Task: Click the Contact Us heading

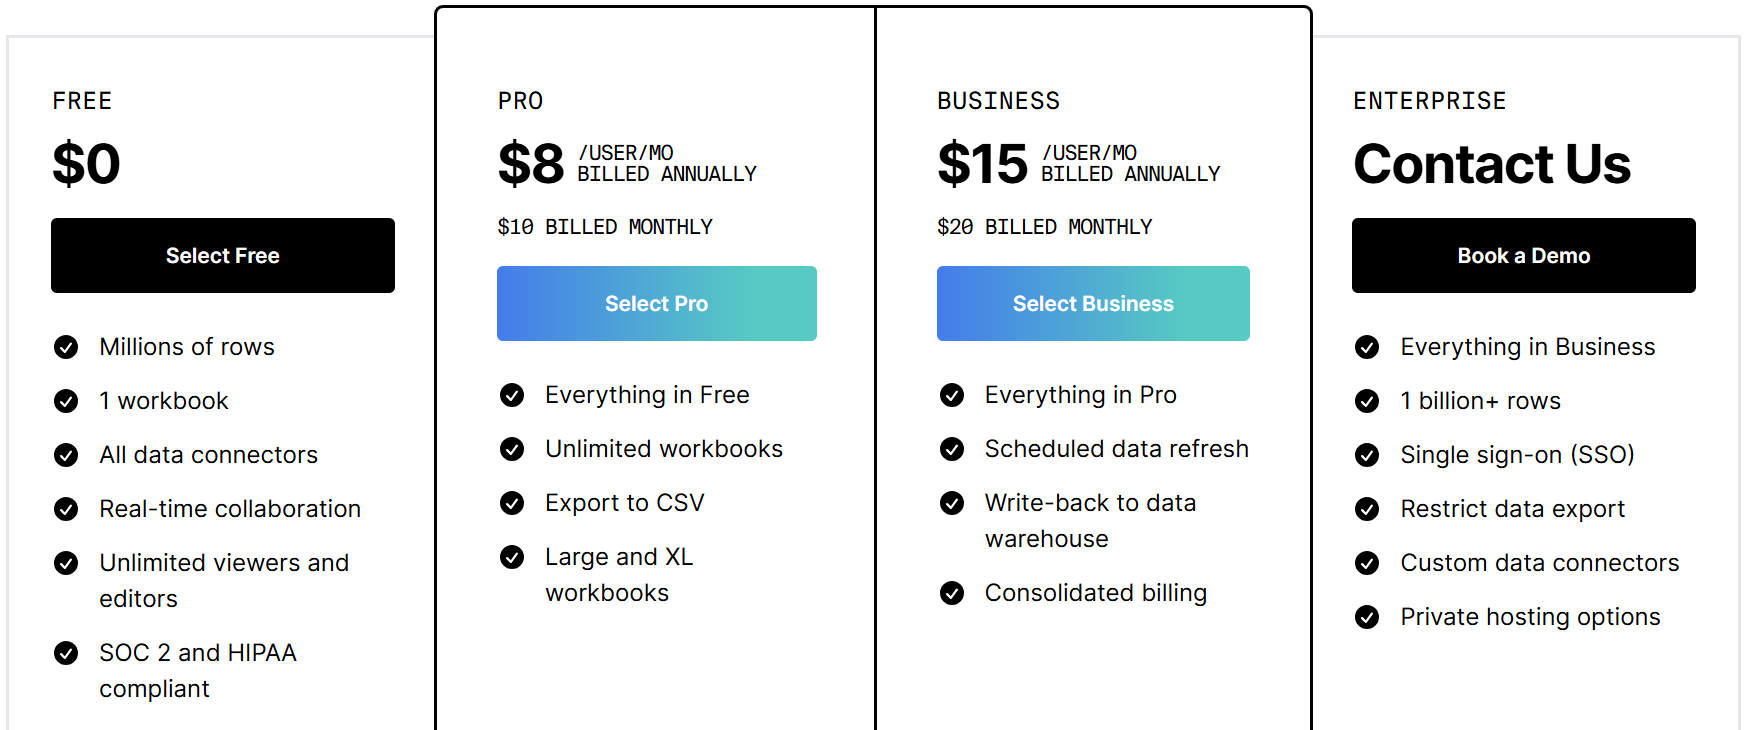Action: point(1491,164)
